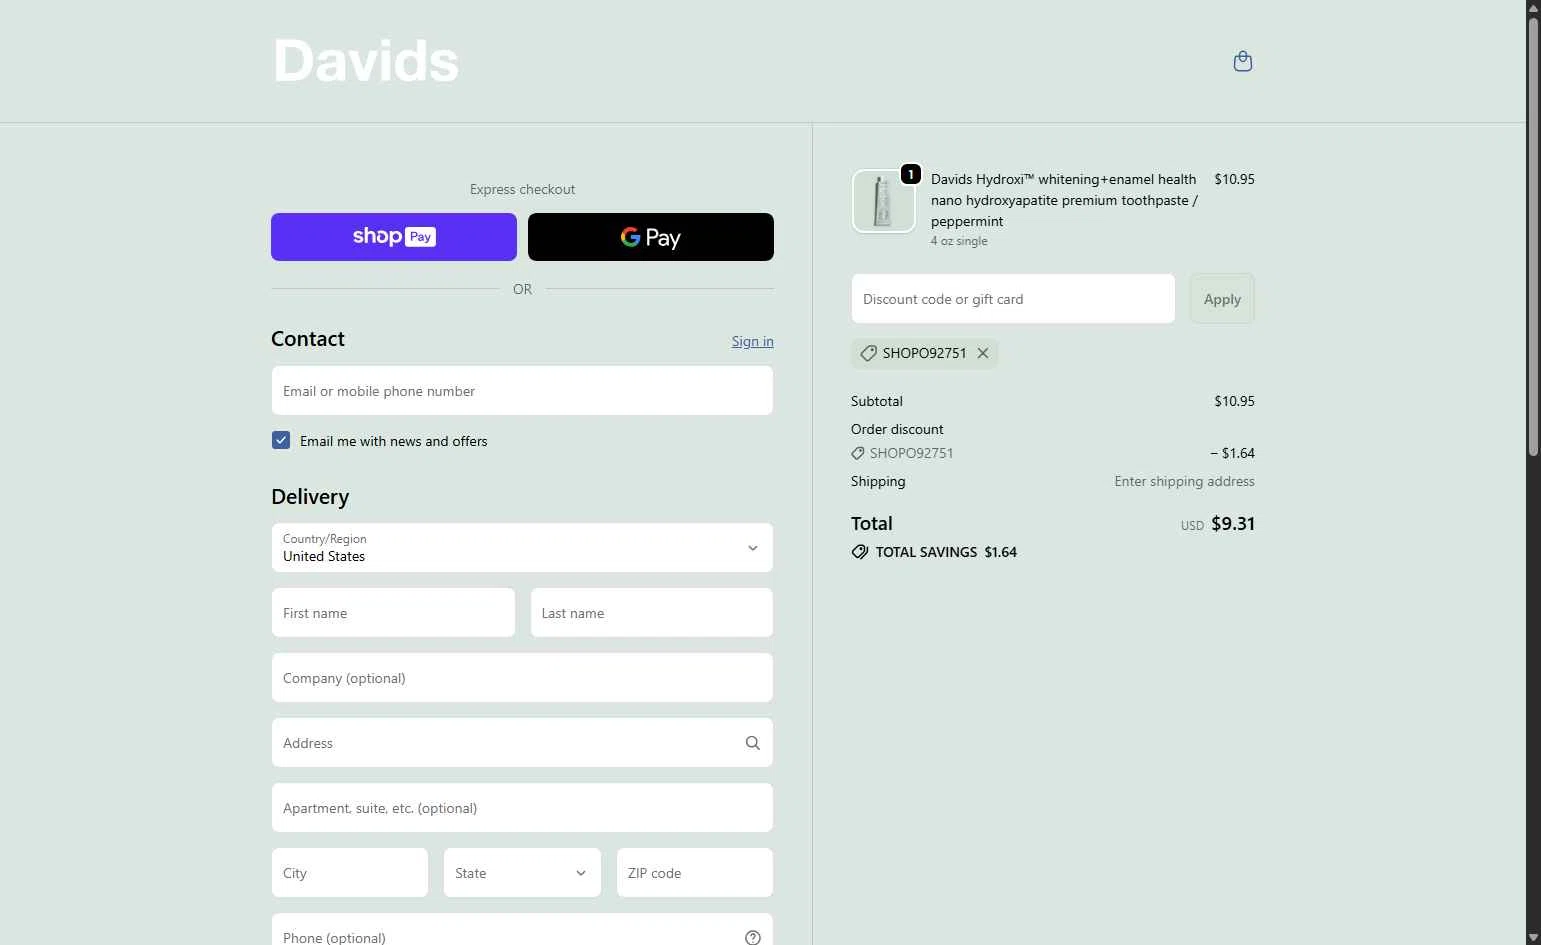Viewport: 1541px width, 945px height.
Task: Click the quantity badge on product image
Action: [x=910, y=174]
